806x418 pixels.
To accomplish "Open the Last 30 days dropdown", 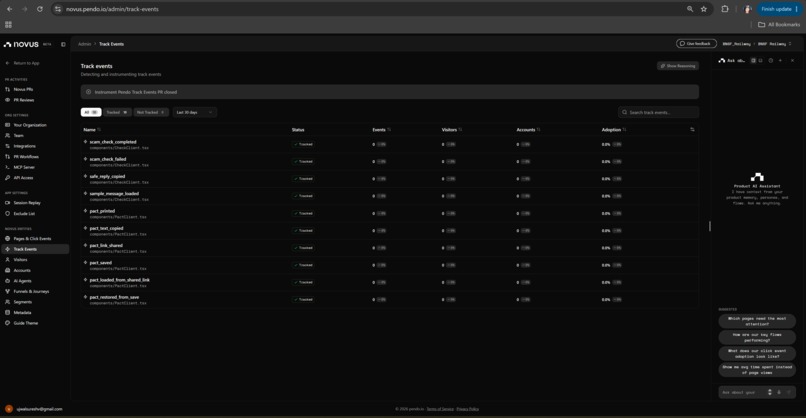I will (194, 112).
